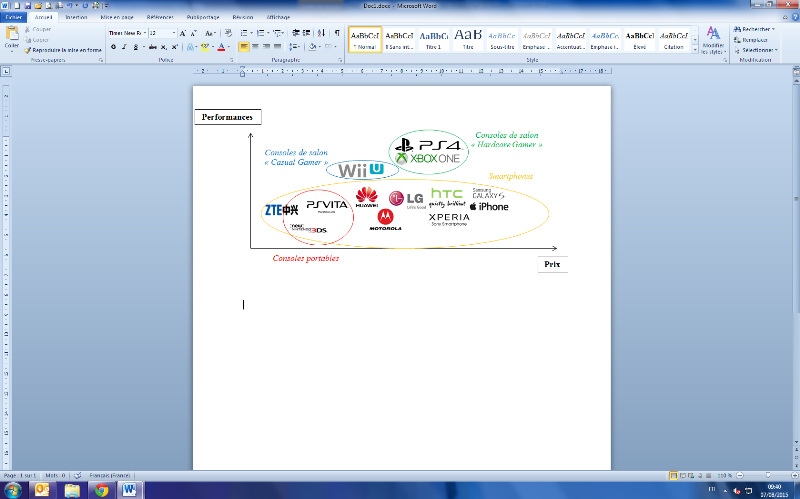This screenshot has height=499, width=800.
Task: Click the center alignment icon
Action: pos(256,46)
